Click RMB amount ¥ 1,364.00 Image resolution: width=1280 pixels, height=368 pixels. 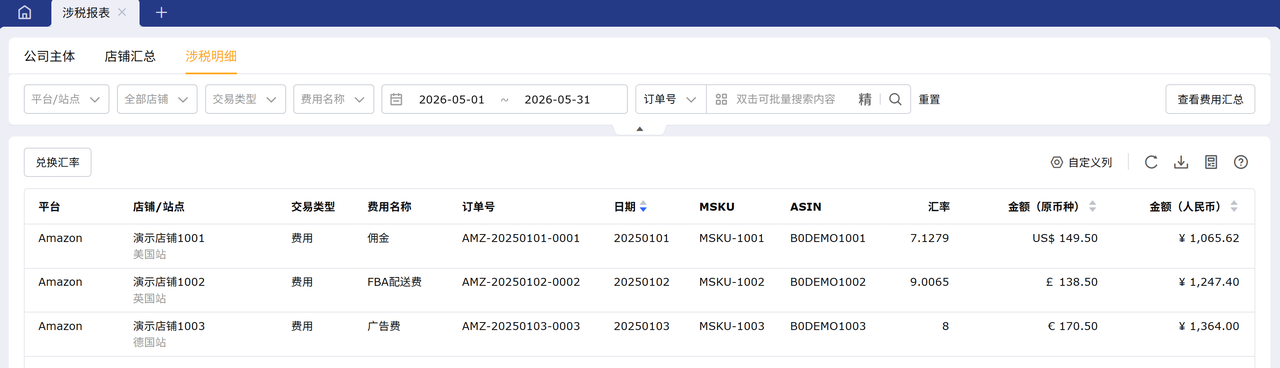pyautogui.click(x=1209, y=326)
